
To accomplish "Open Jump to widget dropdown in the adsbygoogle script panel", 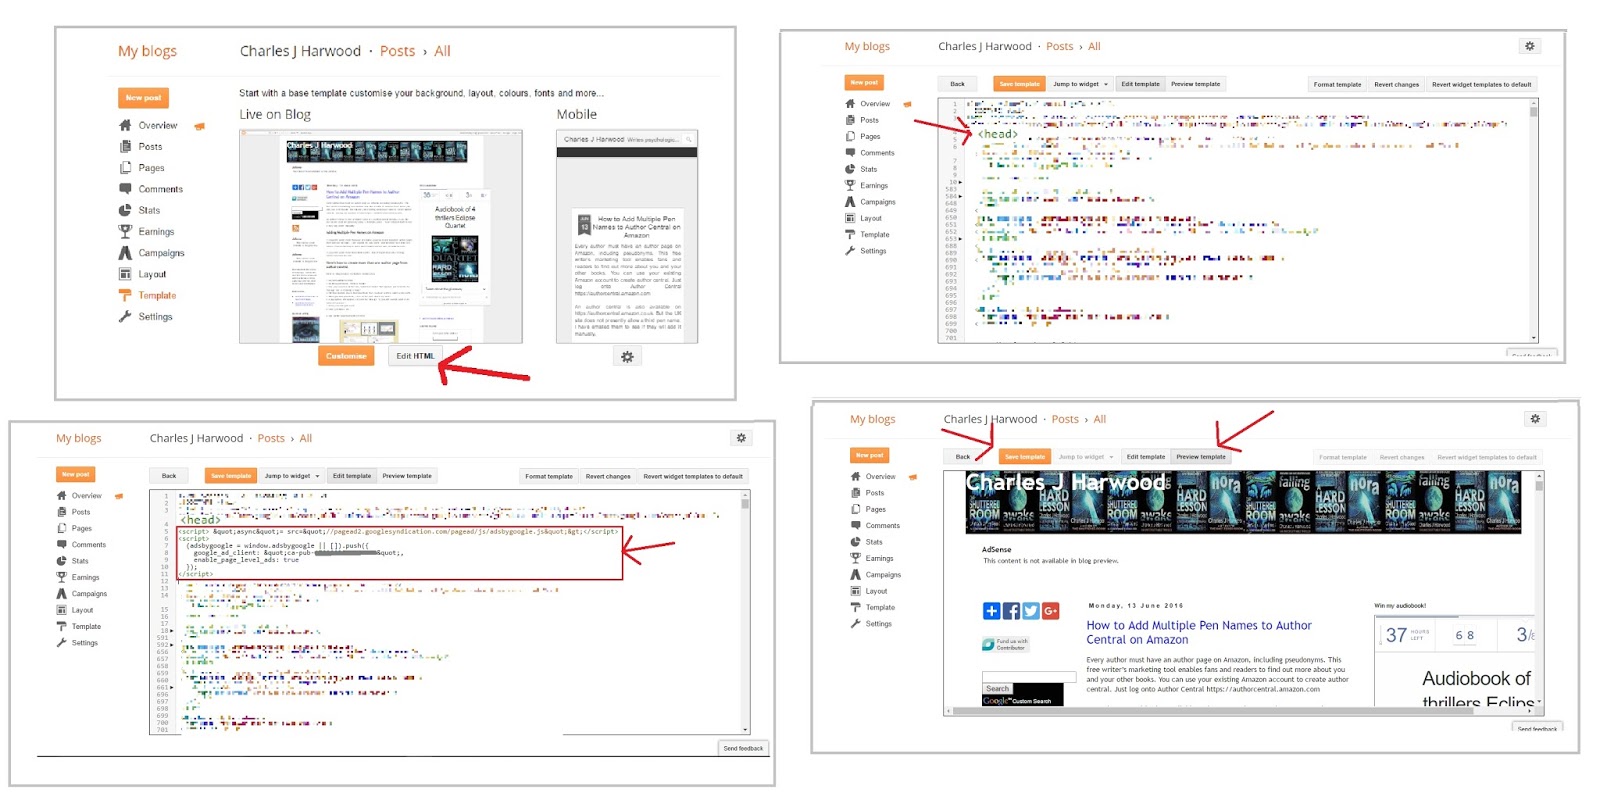I will coord(292,476).
